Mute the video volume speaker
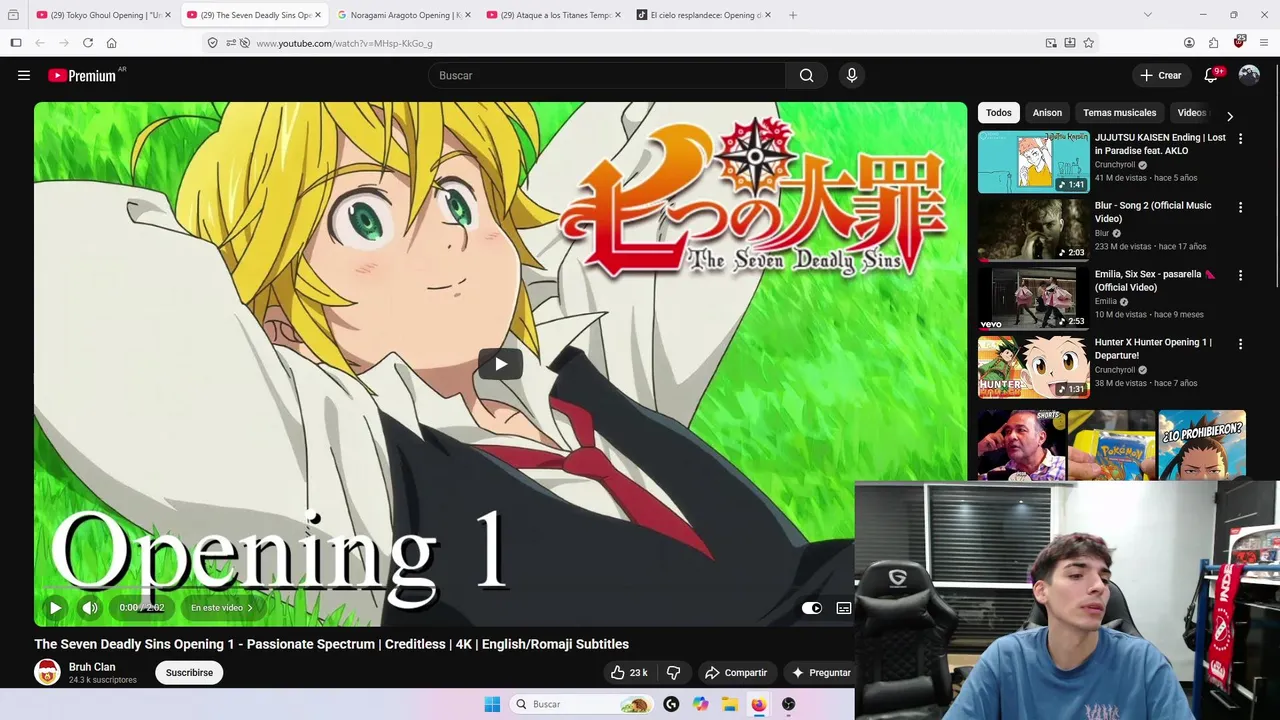This screenshot has height=720, width=1280. [x=90, y=607]
